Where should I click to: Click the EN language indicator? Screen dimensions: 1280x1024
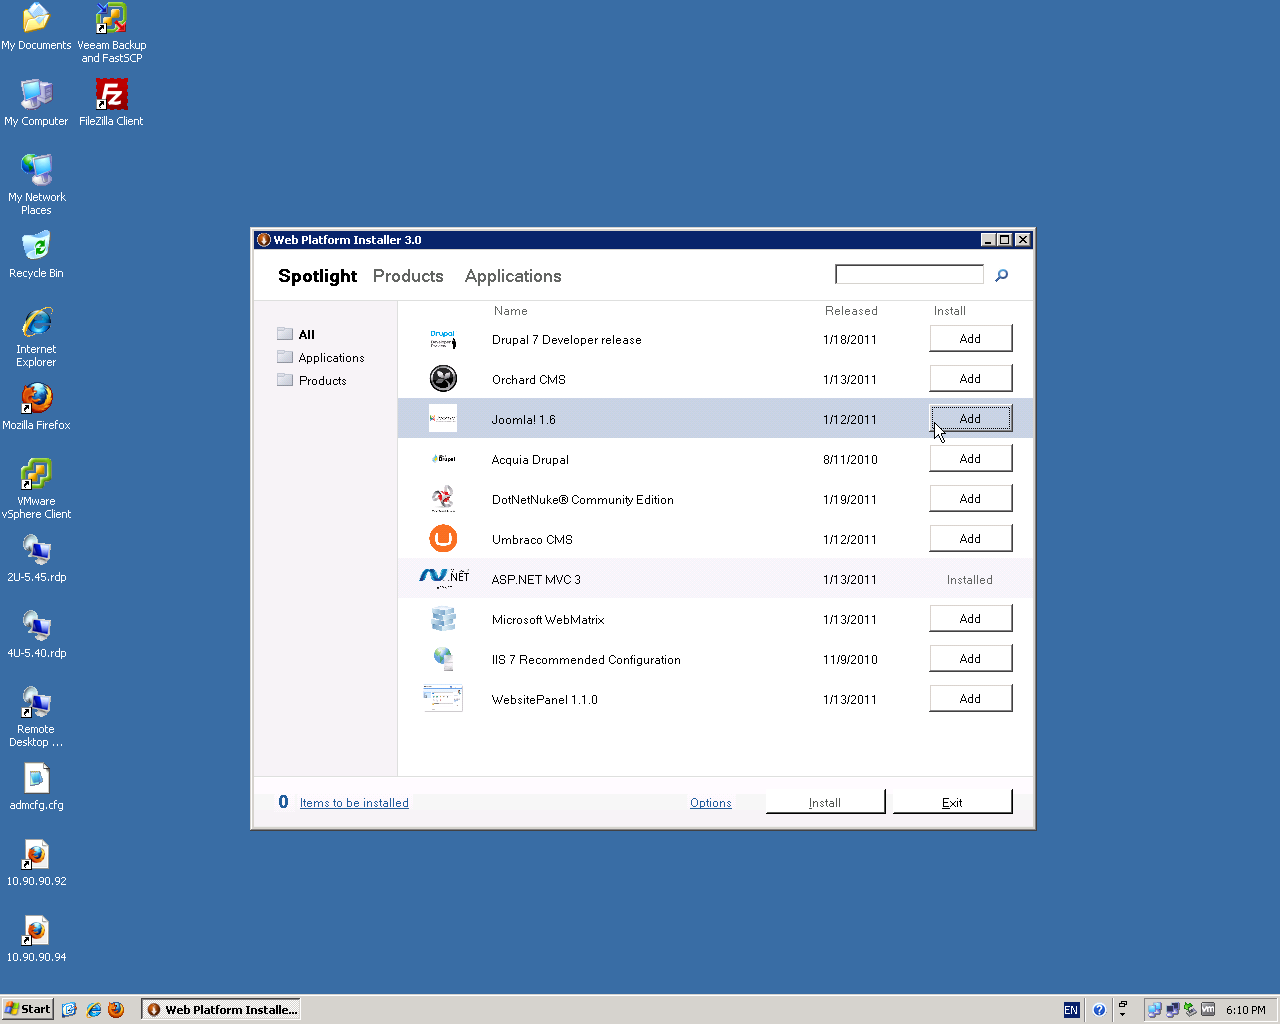pyautogui.click(x=1071, y=1010)
